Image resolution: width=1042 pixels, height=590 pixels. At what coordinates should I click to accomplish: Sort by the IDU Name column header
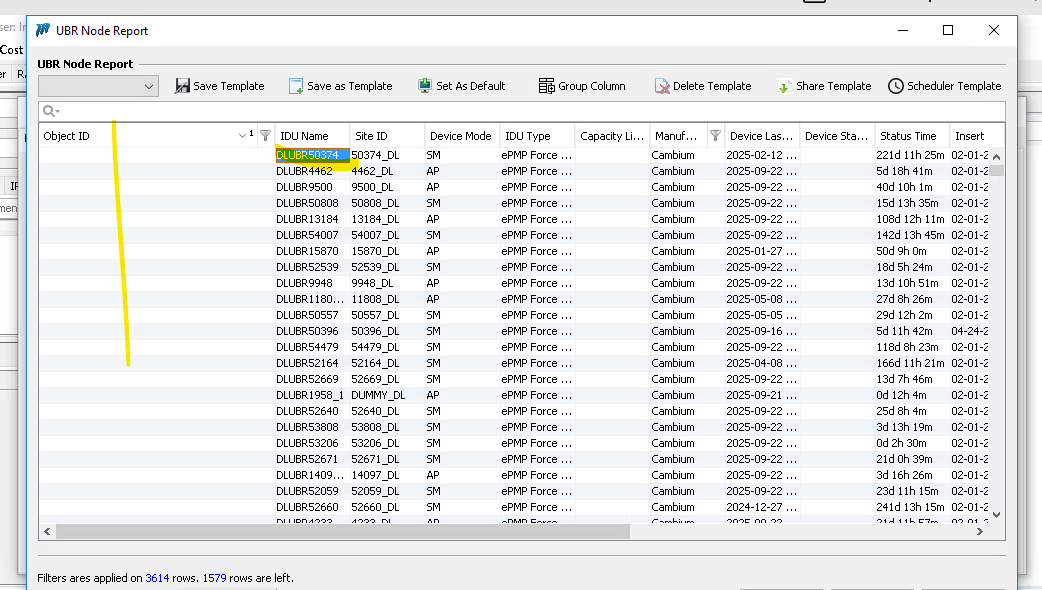click(304, 136)
